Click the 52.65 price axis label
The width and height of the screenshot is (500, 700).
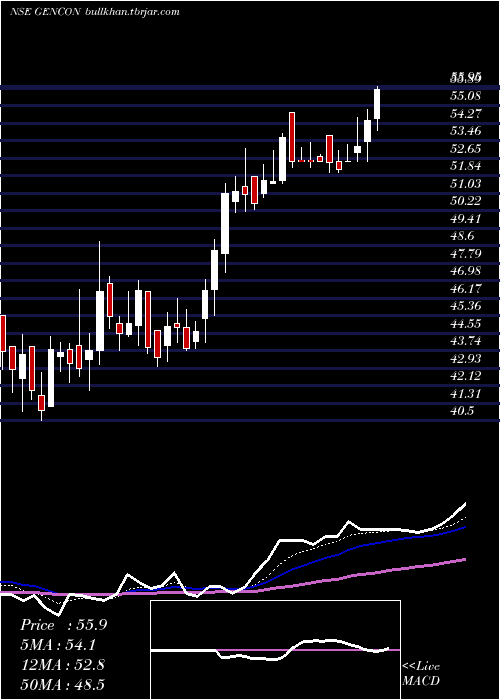(465, 148)
